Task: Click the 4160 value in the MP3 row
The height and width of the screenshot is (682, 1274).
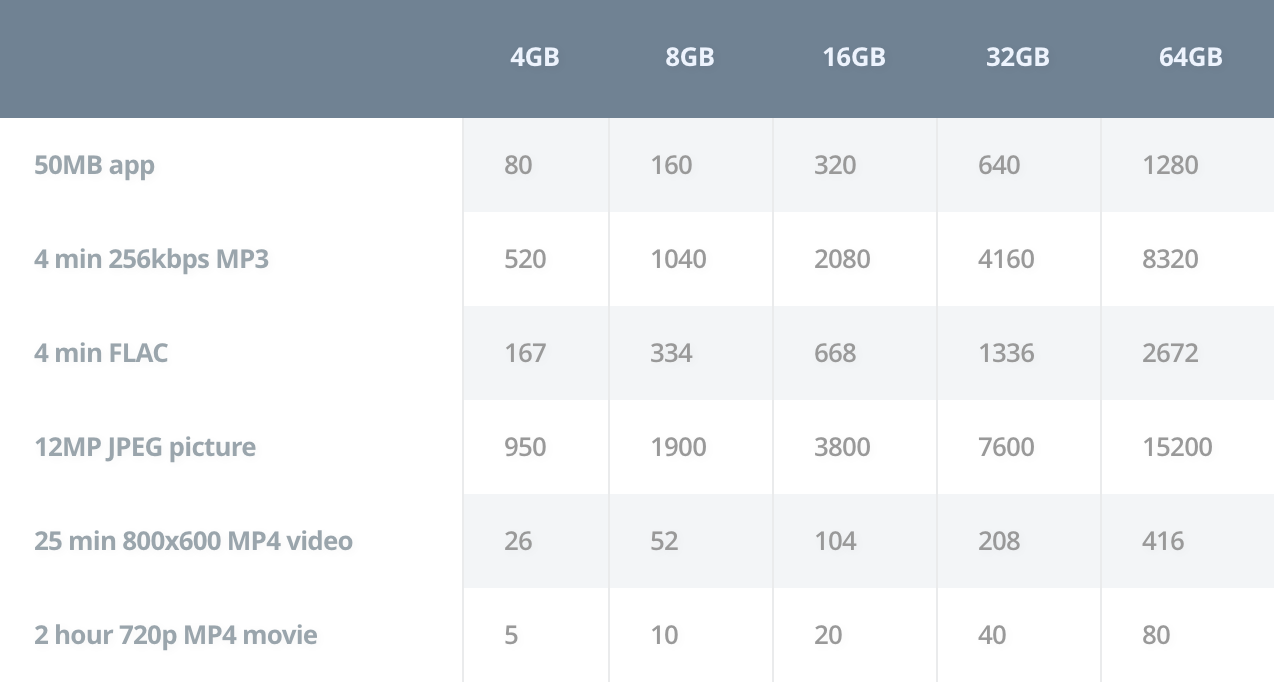Action: (x=1006, y=259)
